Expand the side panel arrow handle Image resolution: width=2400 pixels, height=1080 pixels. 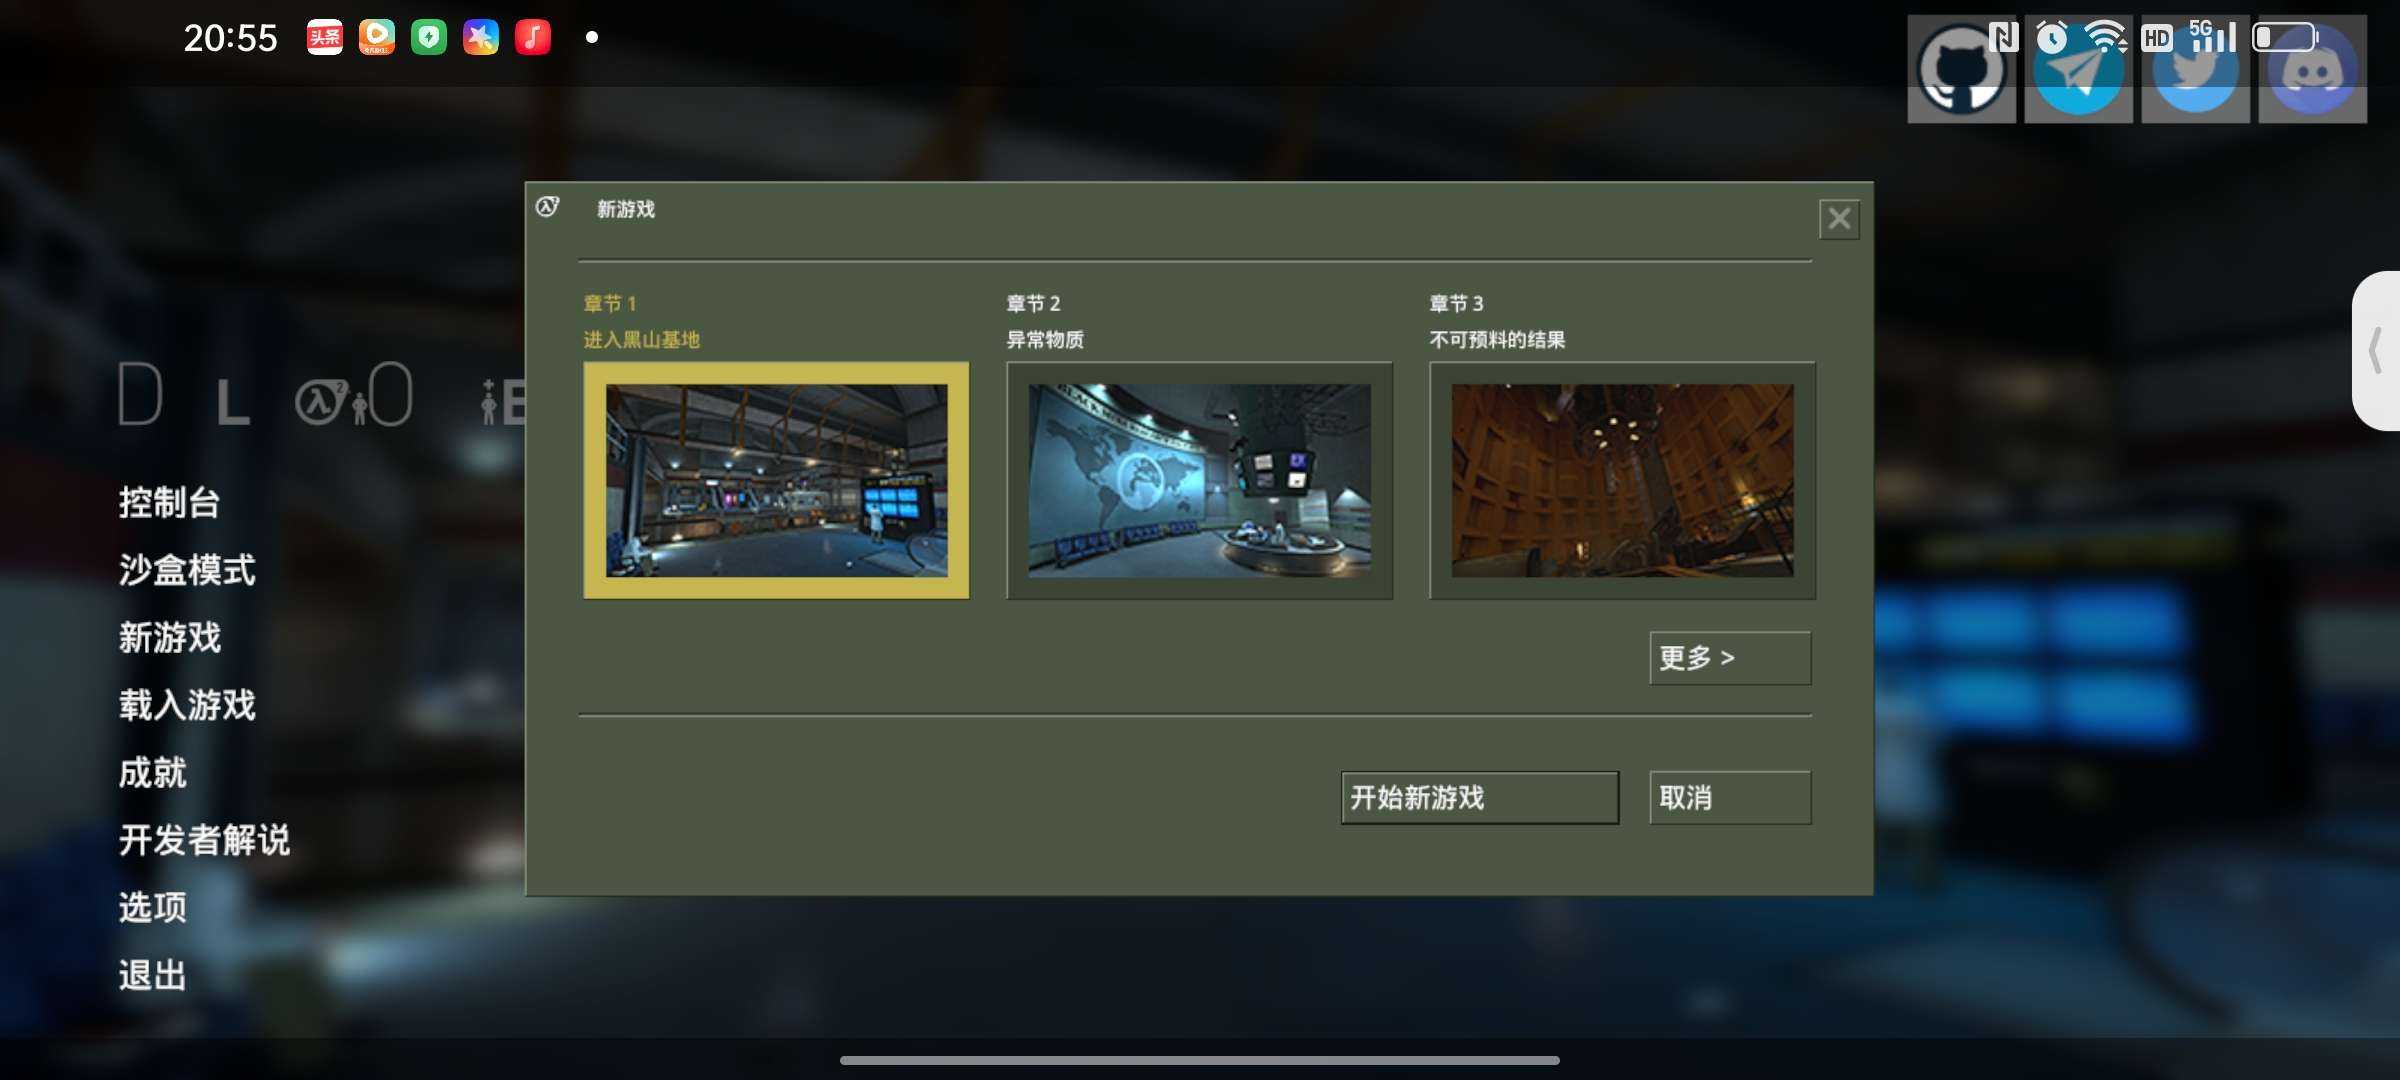(2377, 351)
